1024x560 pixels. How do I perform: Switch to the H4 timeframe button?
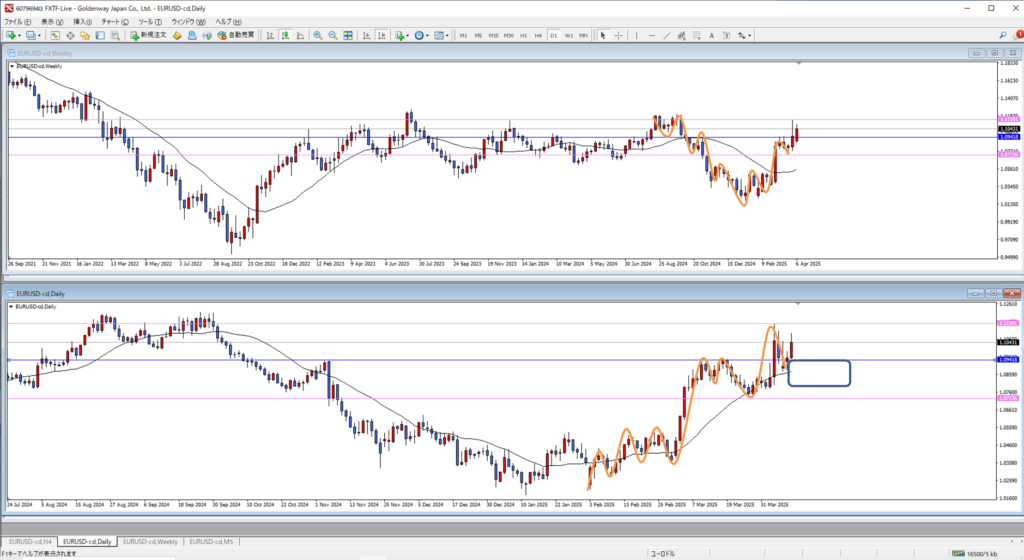tap(538, 35)
